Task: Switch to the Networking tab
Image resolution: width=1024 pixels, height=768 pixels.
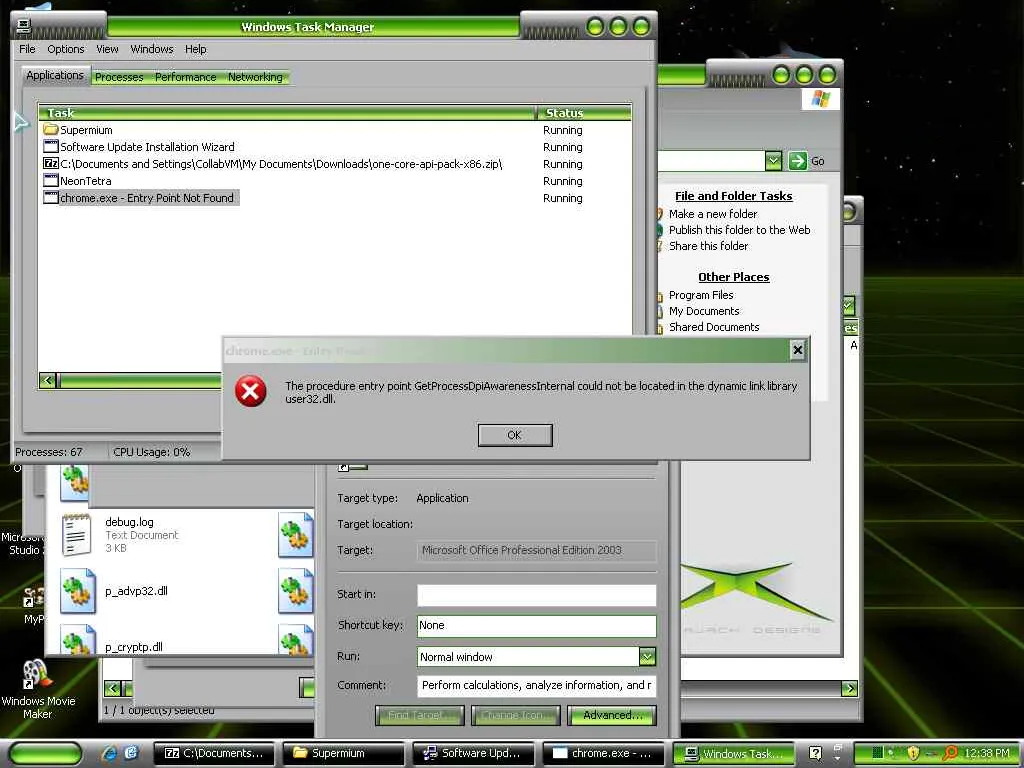Action: coord(255,77)
